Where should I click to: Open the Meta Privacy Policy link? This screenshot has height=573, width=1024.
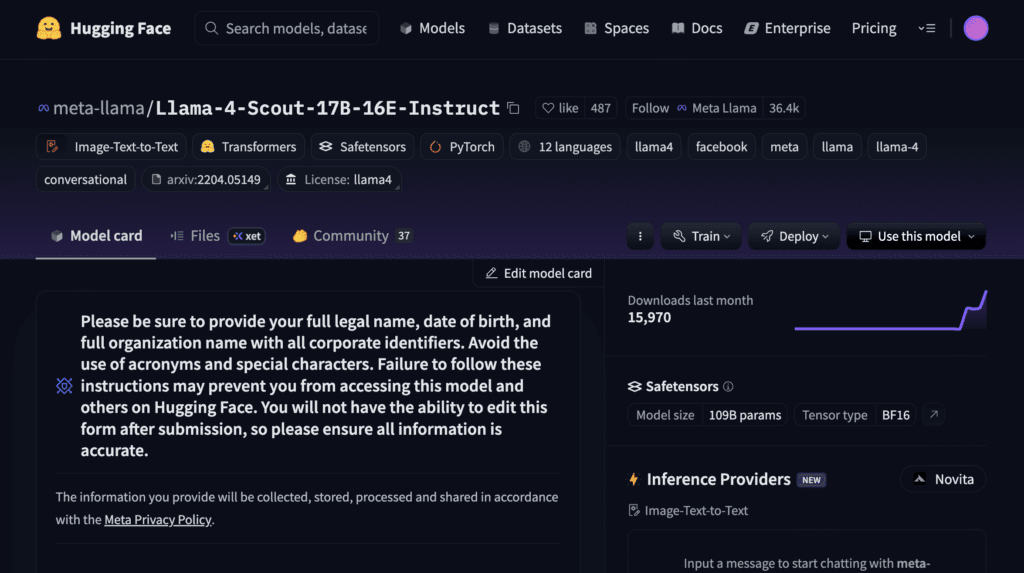[157, 520]
